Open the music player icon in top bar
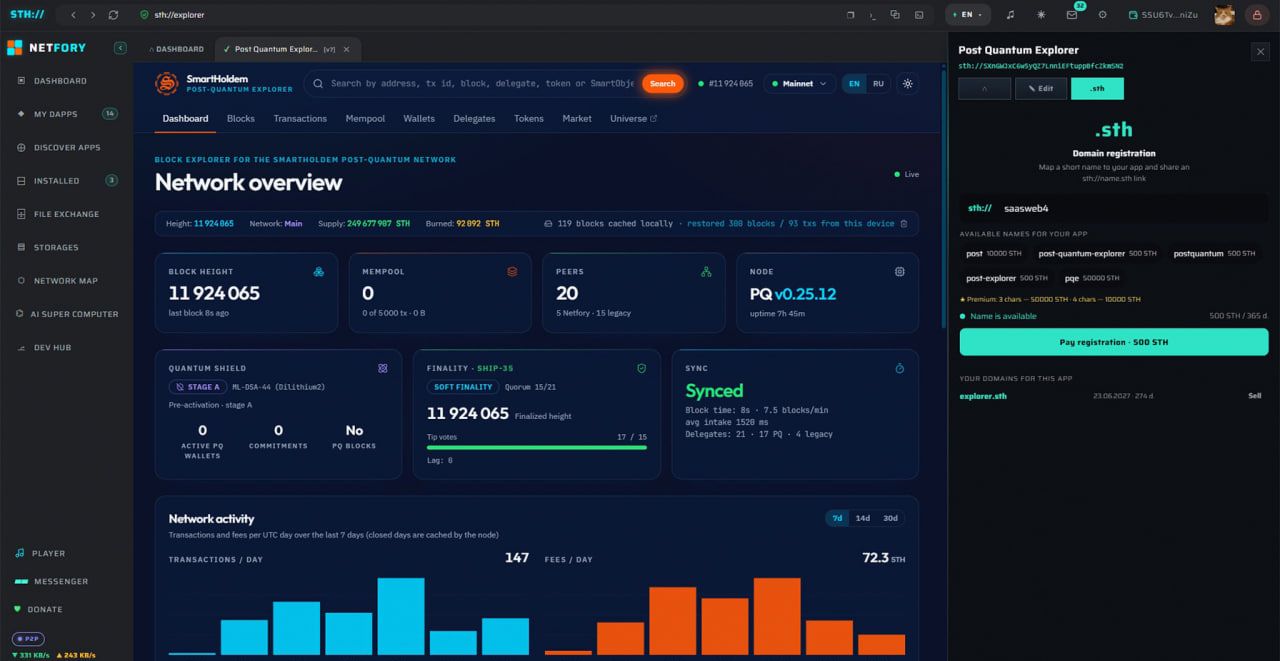This screenshot has height=661, width=1280. (x=1010, y=15)
